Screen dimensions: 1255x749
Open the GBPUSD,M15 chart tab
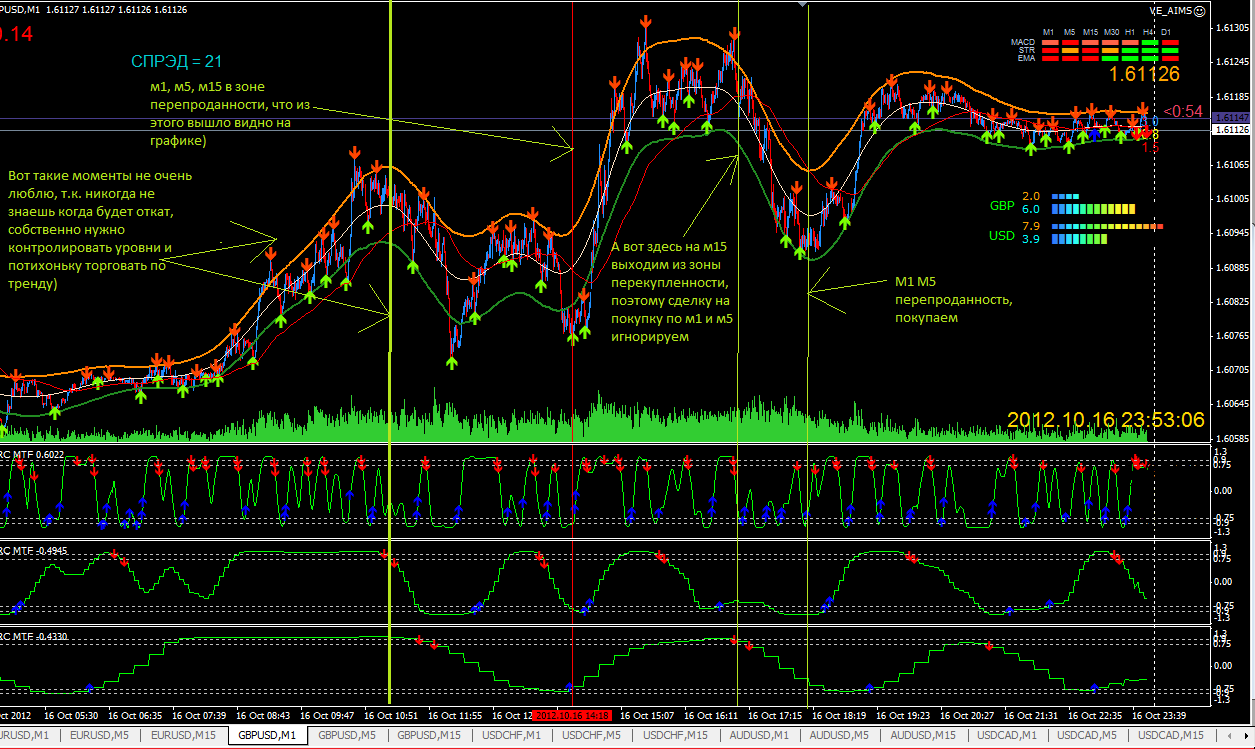pyautogui.click(x=431, y=736)
